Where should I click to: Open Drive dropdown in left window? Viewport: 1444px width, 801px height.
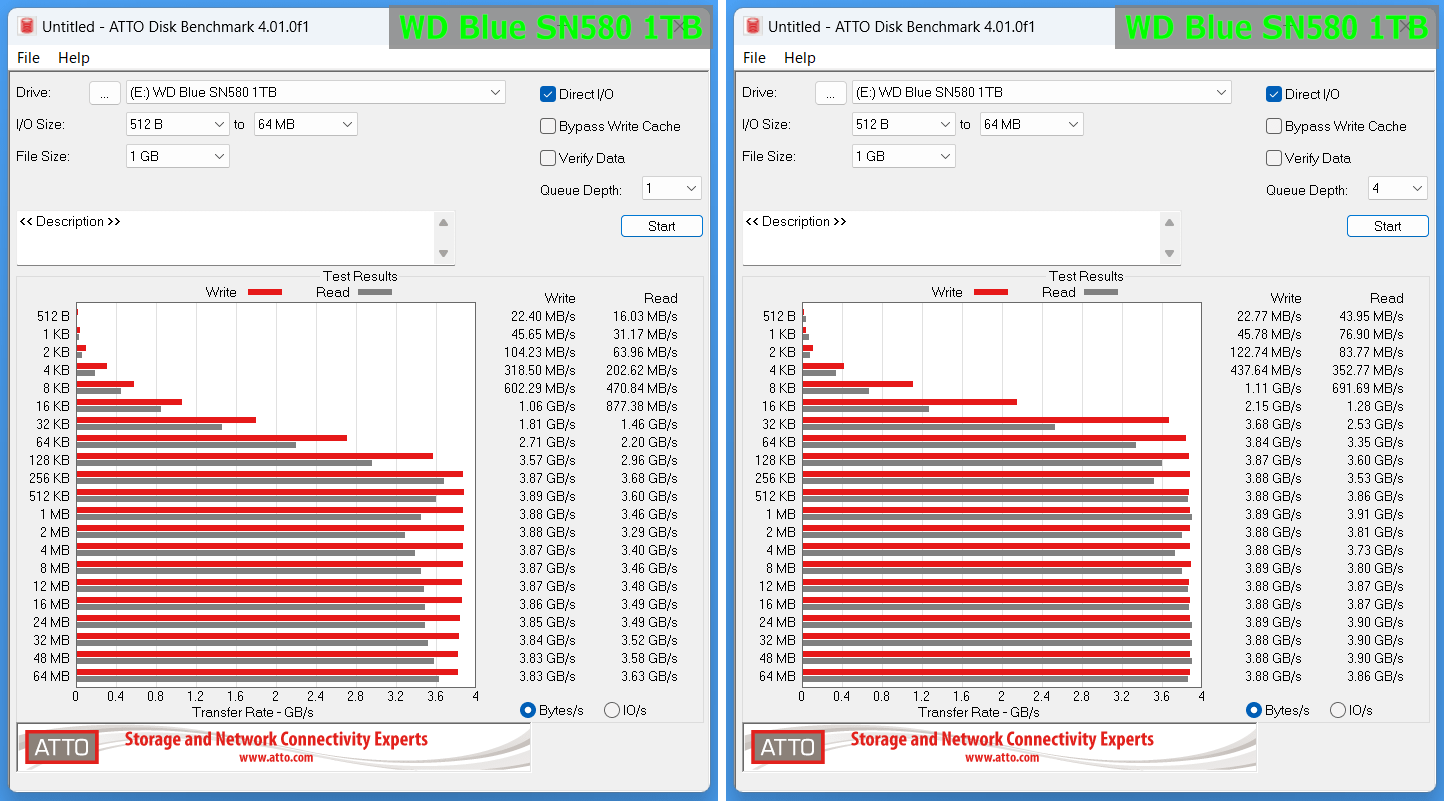(x=316, y=92)
